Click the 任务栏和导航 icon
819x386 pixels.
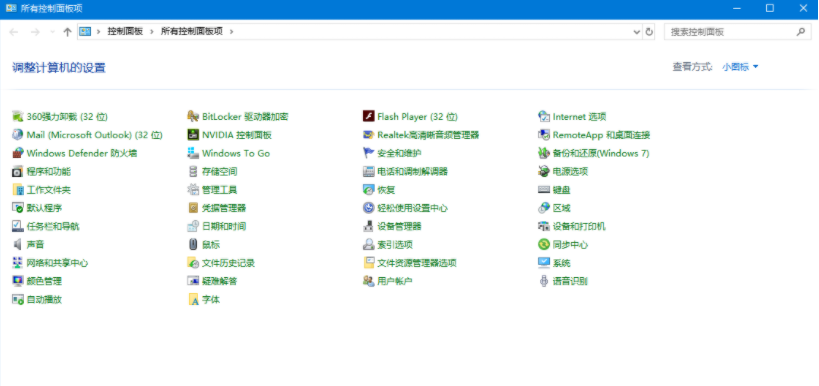pos(18,226)
